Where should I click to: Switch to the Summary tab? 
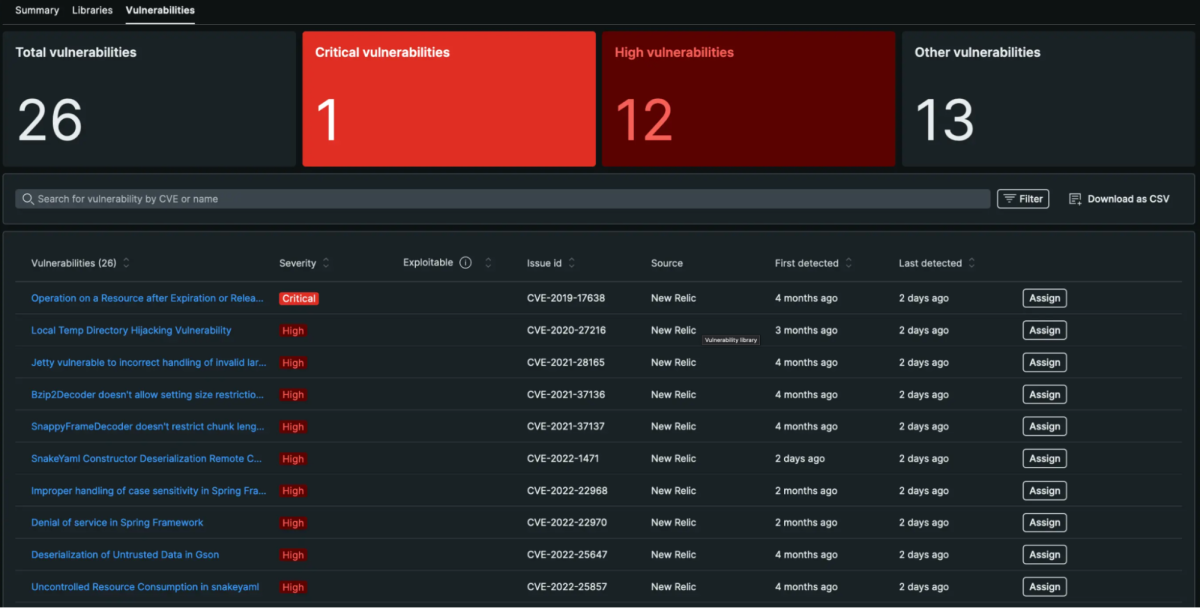coord(36,10)
